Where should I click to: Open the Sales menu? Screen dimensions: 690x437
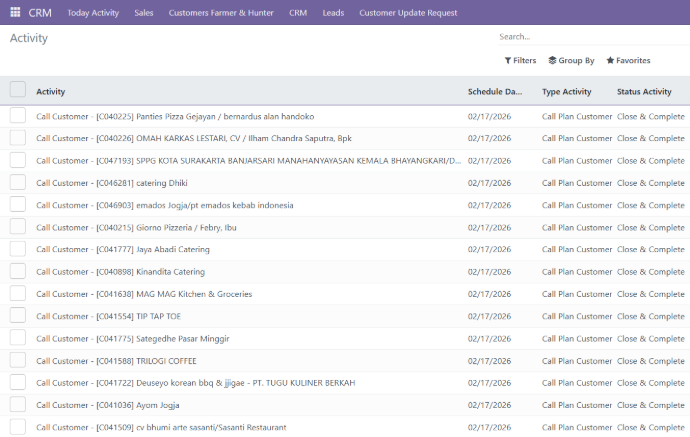[144, 13]
